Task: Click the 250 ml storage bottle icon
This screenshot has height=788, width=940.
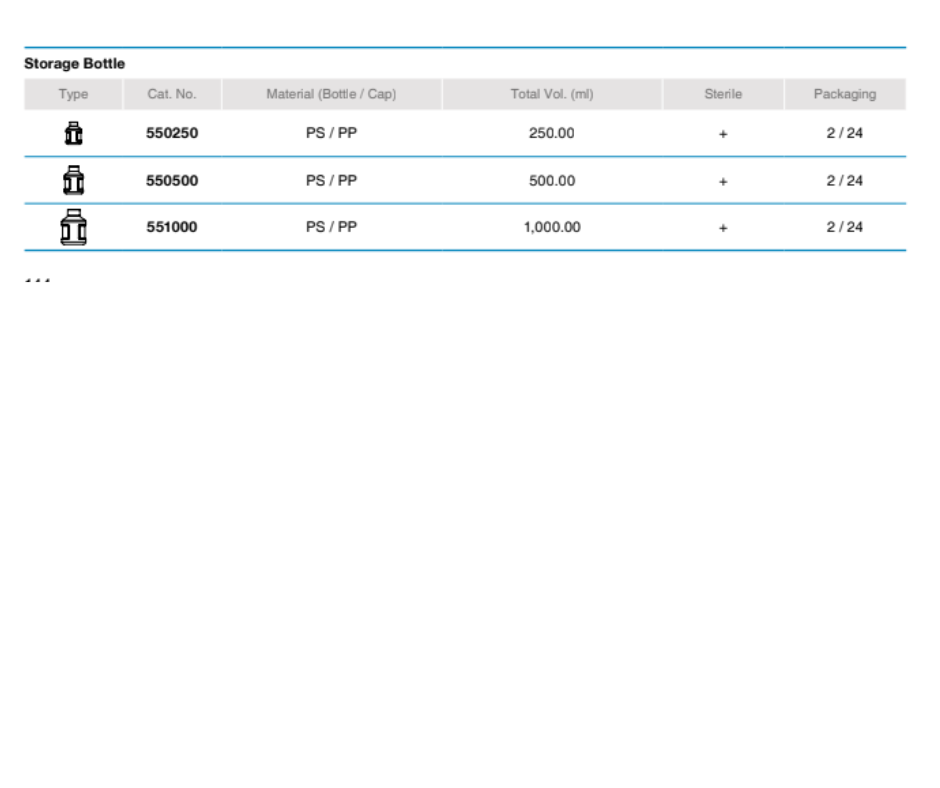Action: click(73, 133)
